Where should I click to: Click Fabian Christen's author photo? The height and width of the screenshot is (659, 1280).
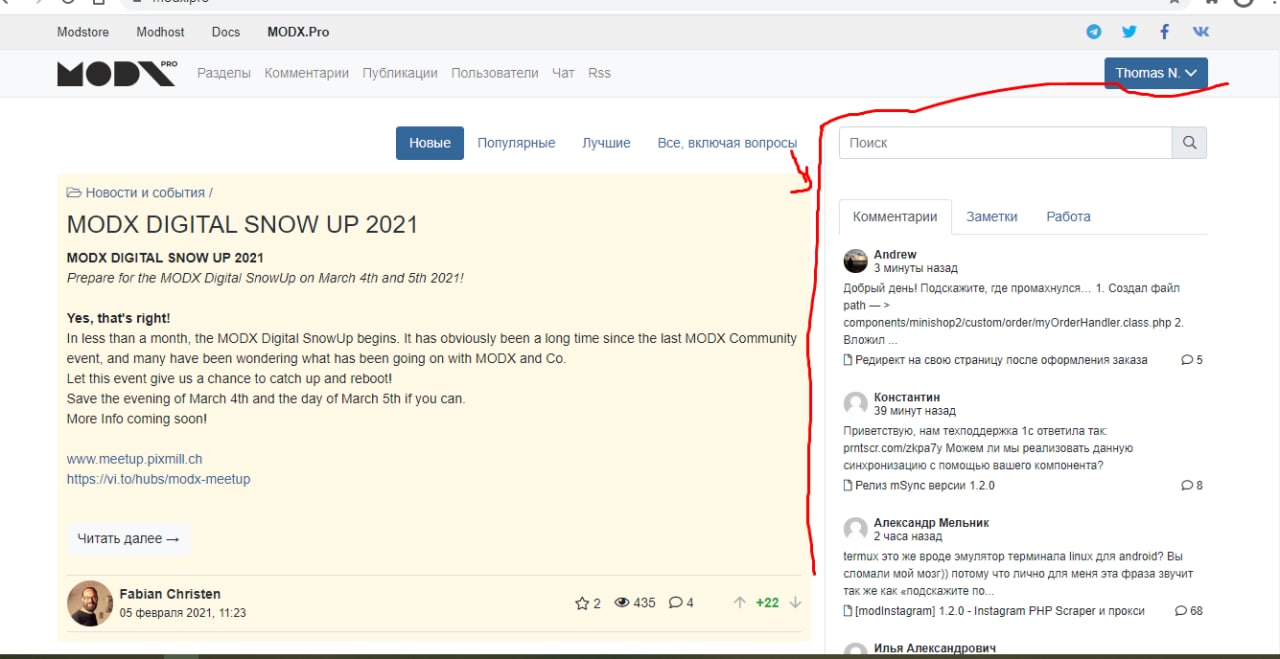[x=90, y=603]
